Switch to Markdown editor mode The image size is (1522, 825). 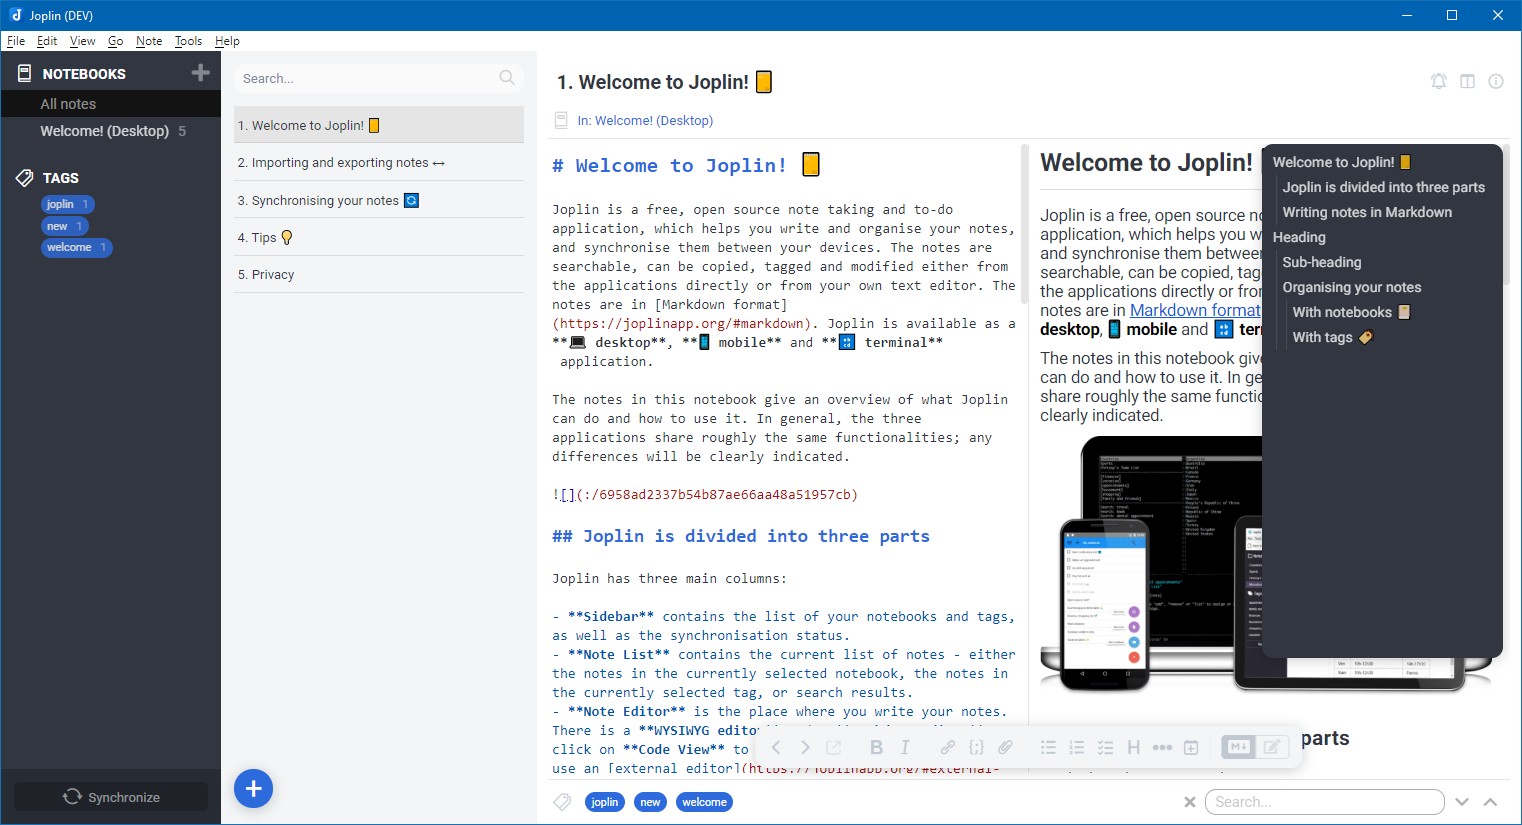[x=1238, y=747]
